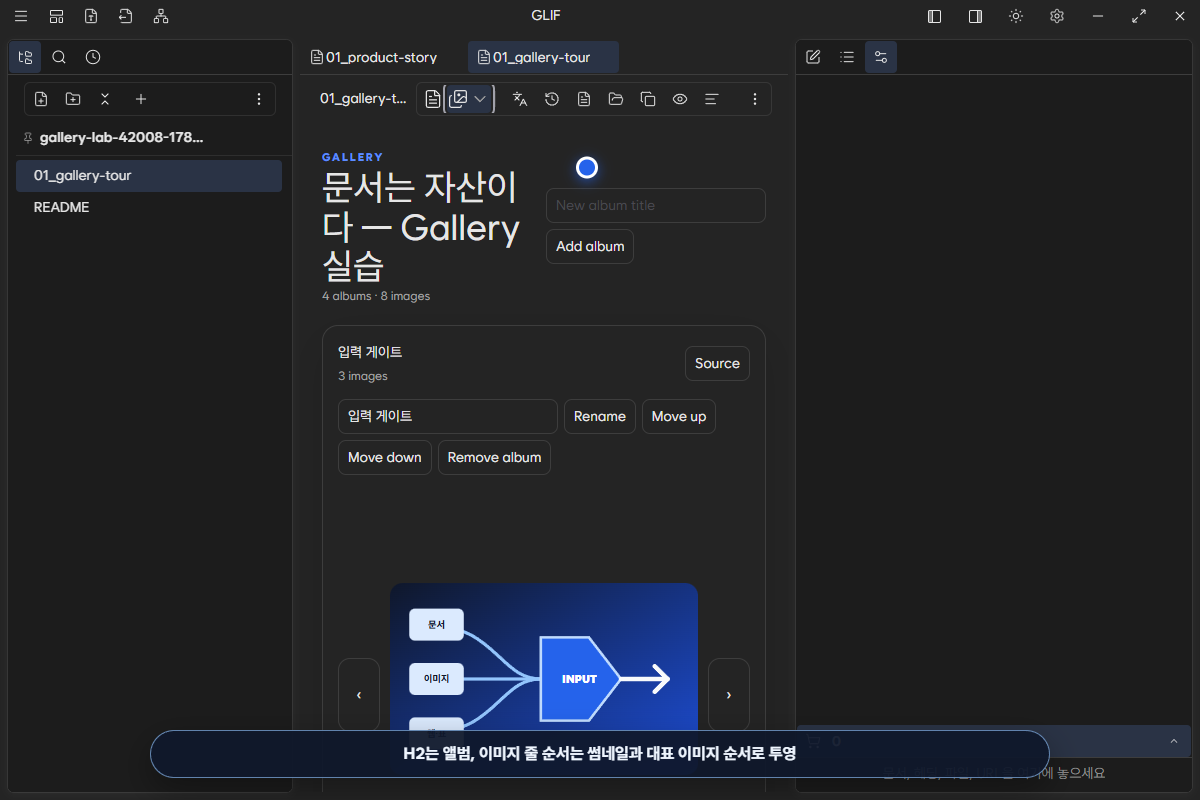
Task: Click the copy icon in document toolbar
Action: tap(648, 99)
